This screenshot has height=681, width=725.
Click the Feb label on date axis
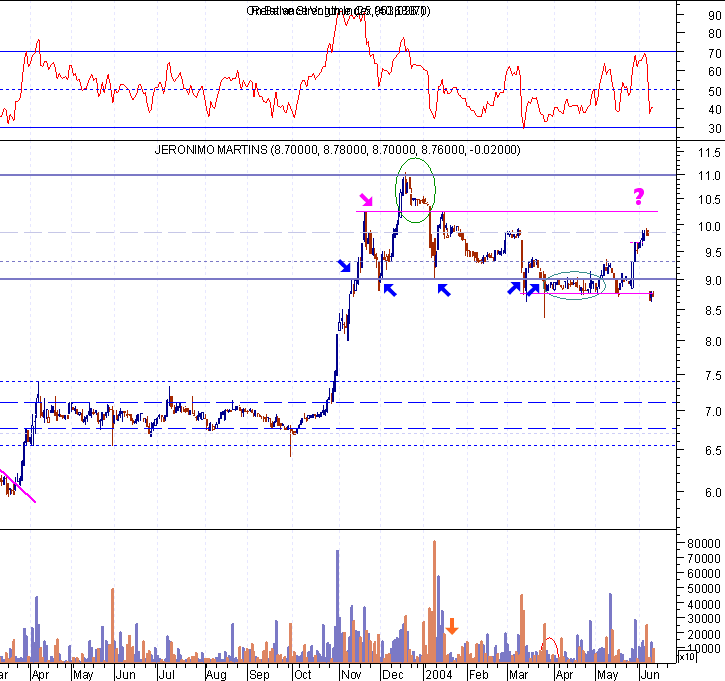tap(479, 675)
